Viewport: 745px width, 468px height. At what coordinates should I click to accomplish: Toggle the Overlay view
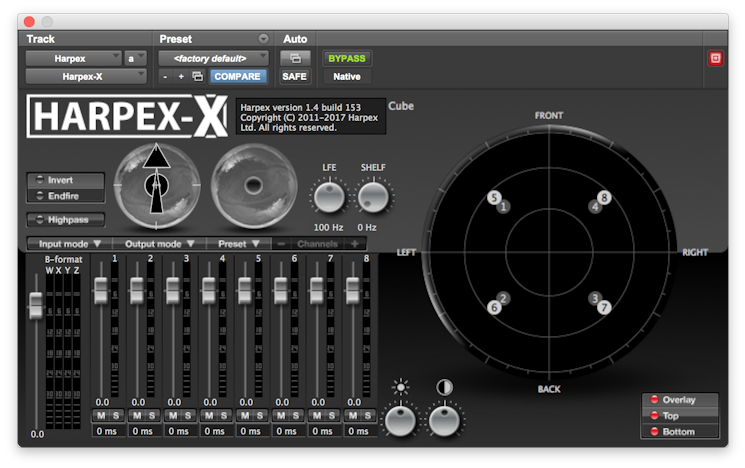coord(679,400)
